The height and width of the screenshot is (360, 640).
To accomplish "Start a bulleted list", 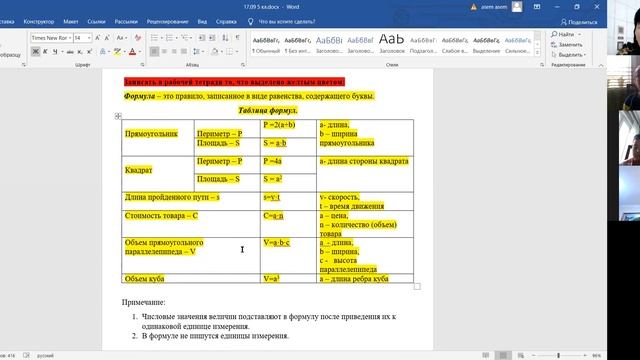I will click(x=154, y=38).
